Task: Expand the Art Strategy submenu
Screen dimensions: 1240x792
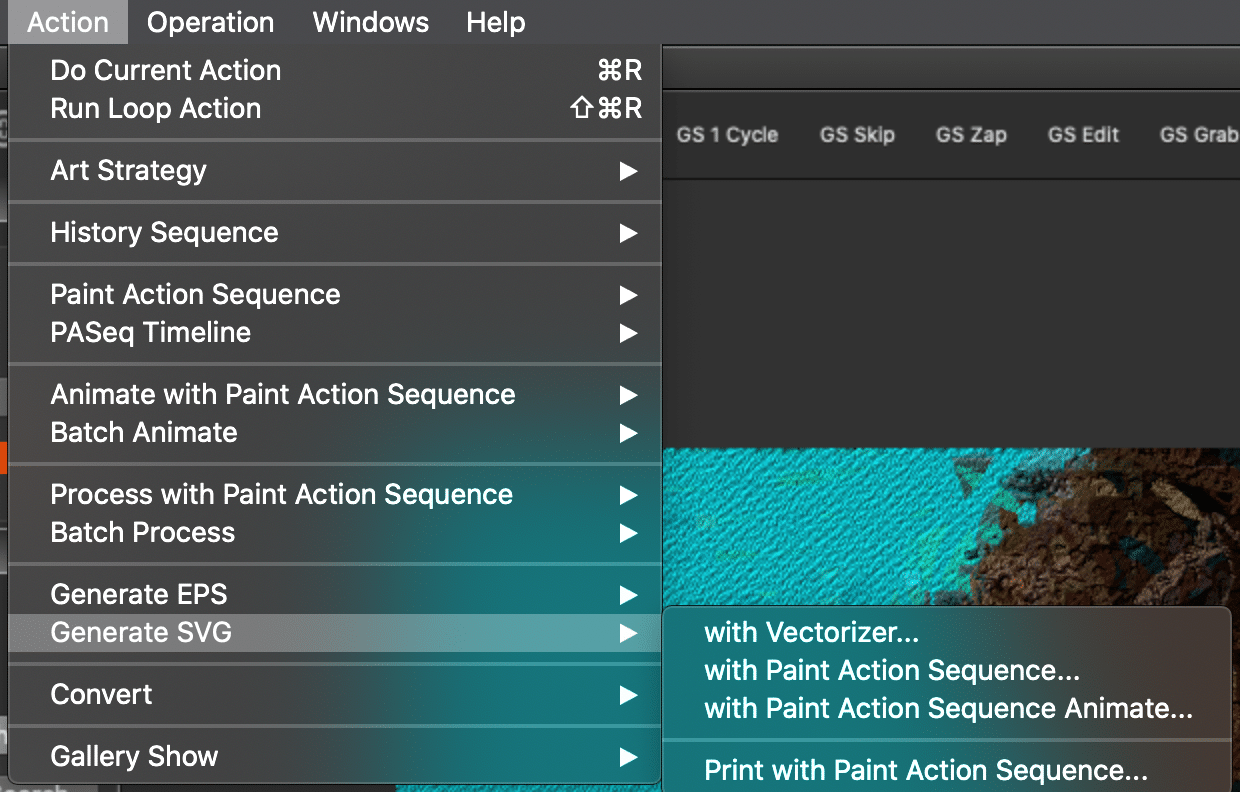Action: click(335, 171)
